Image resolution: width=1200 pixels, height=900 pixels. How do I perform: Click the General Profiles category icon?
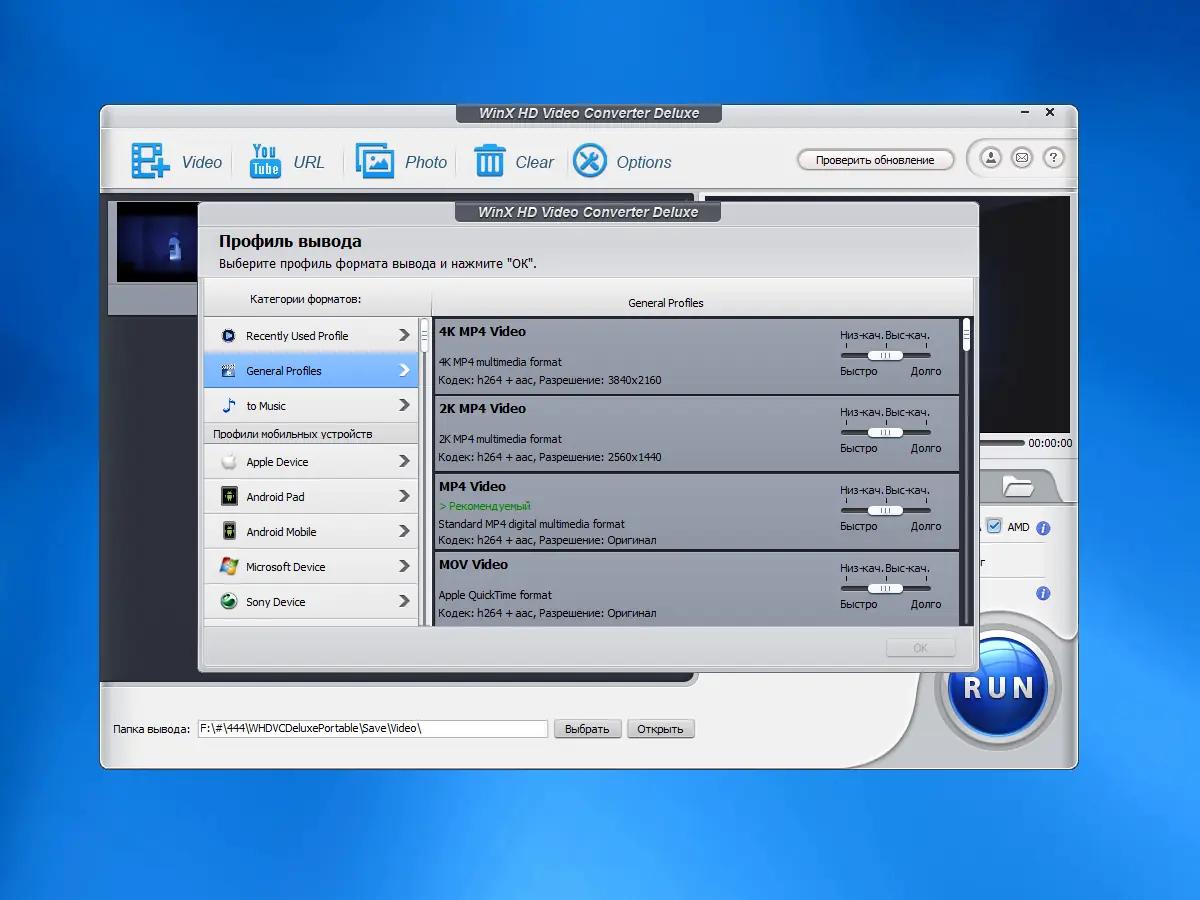pyautogui.click(x=228, y=371)
